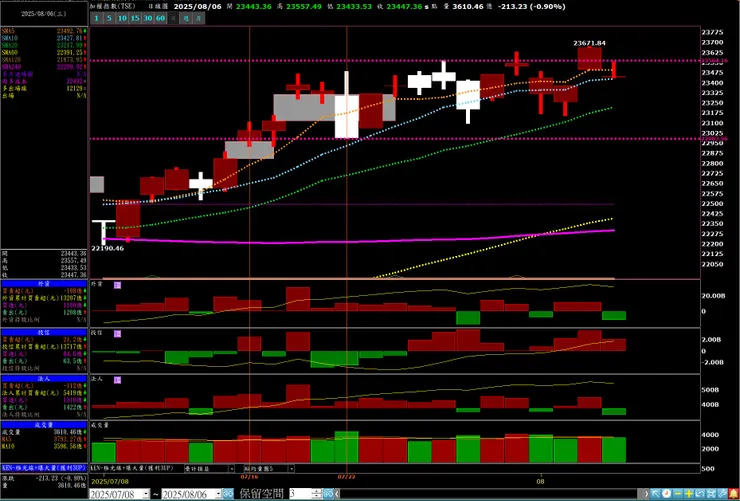The height and width of the screenshot is (501, 740).
Task: Select the 5-minute timeframe button
Action: 109,18
